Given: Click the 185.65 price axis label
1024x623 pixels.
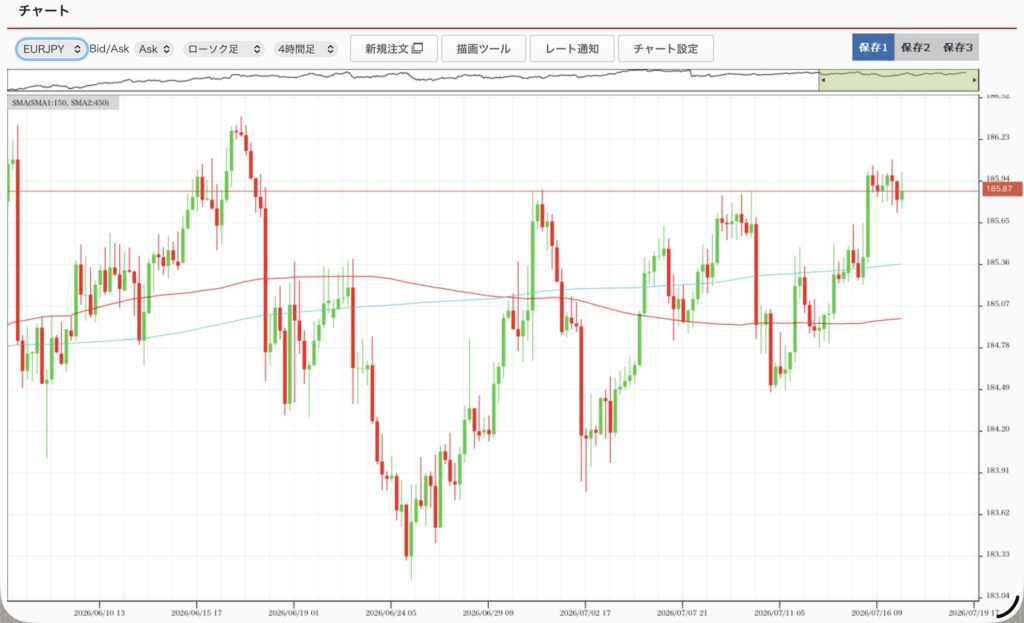Looking at the screenshot, I should pos(997,221).
